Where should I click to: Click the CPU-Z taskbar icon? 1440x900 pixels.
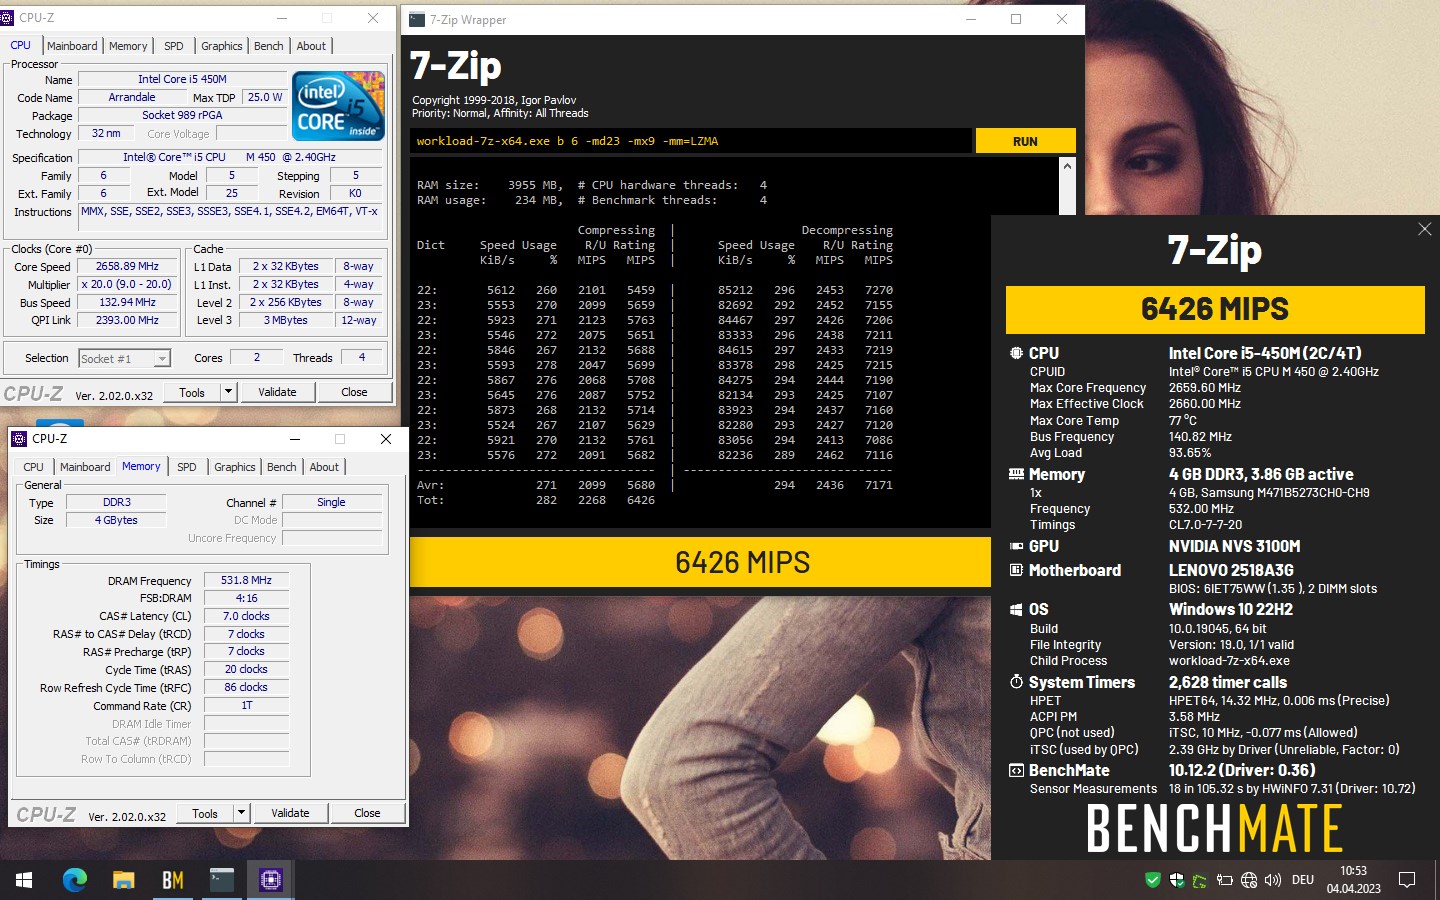point(270,880)
